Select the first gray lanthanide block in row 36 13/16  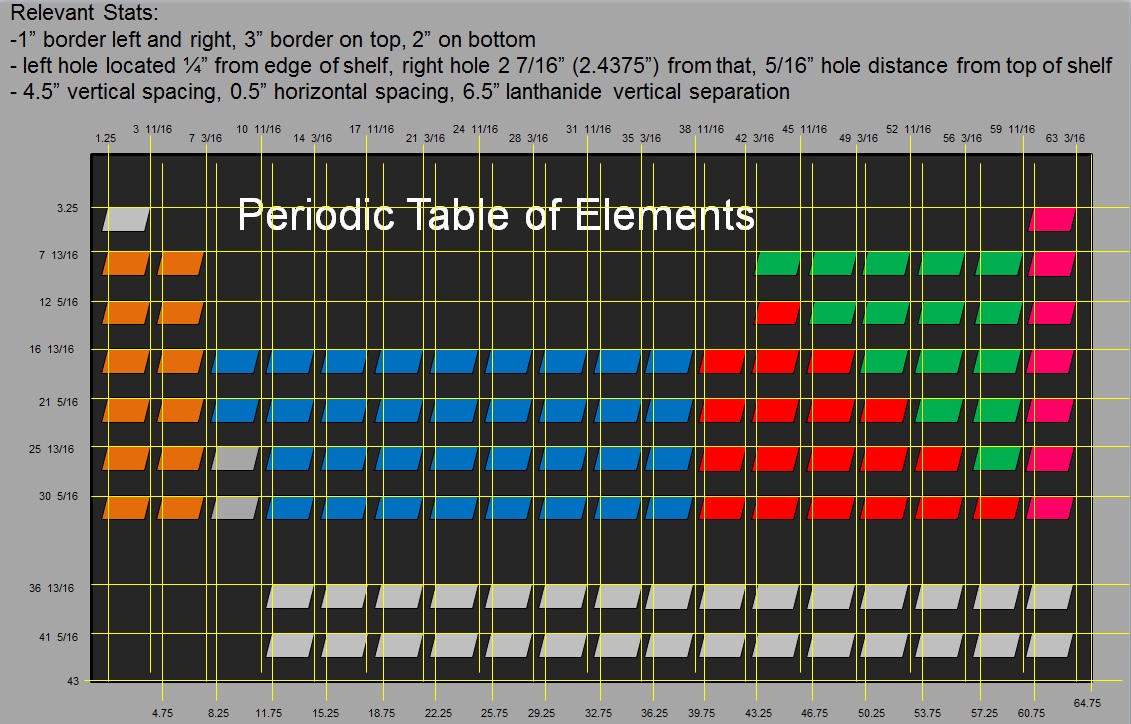pos(289,597)
